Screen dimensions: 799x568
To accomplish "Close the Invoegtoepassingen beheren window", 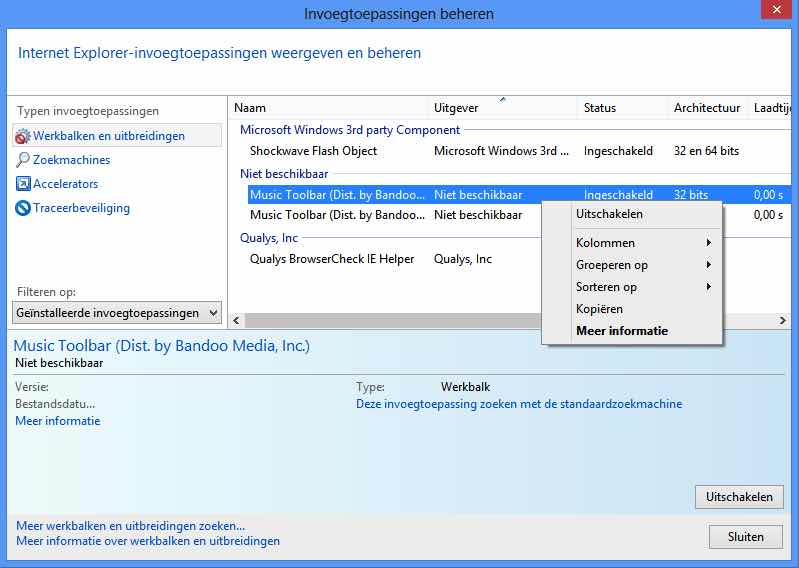I will click(x=776, y=10).
